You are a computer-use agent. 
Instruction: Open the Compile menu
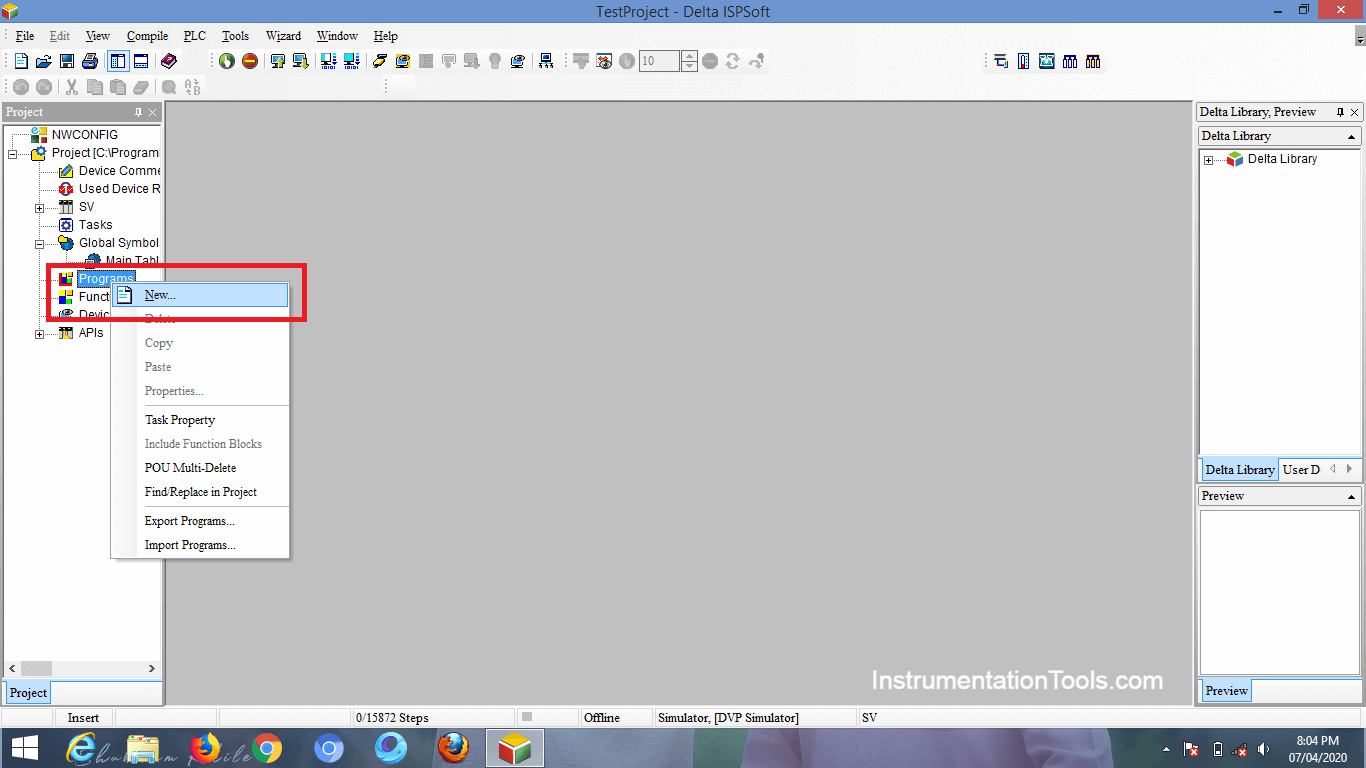tap(147, 36)
